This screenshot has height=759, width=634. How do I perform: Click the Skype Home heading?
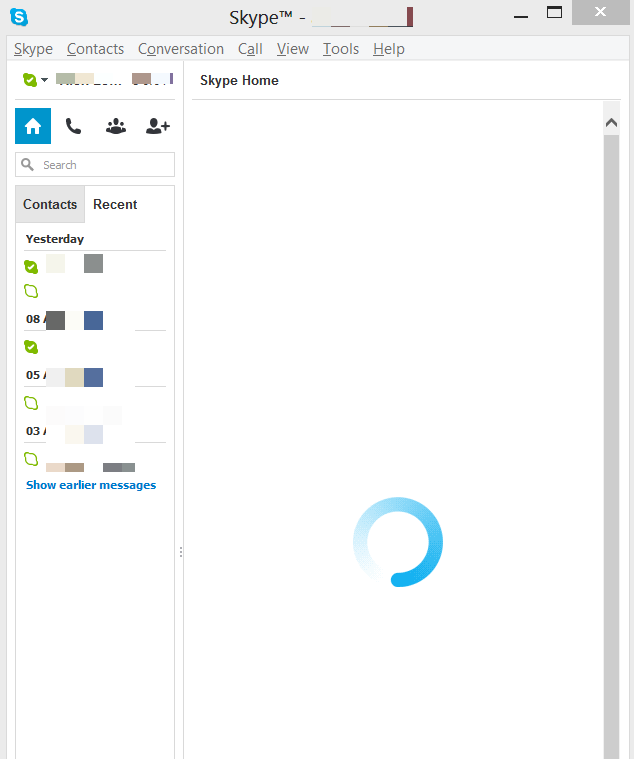pyautogui.click(x=239, y=80)
